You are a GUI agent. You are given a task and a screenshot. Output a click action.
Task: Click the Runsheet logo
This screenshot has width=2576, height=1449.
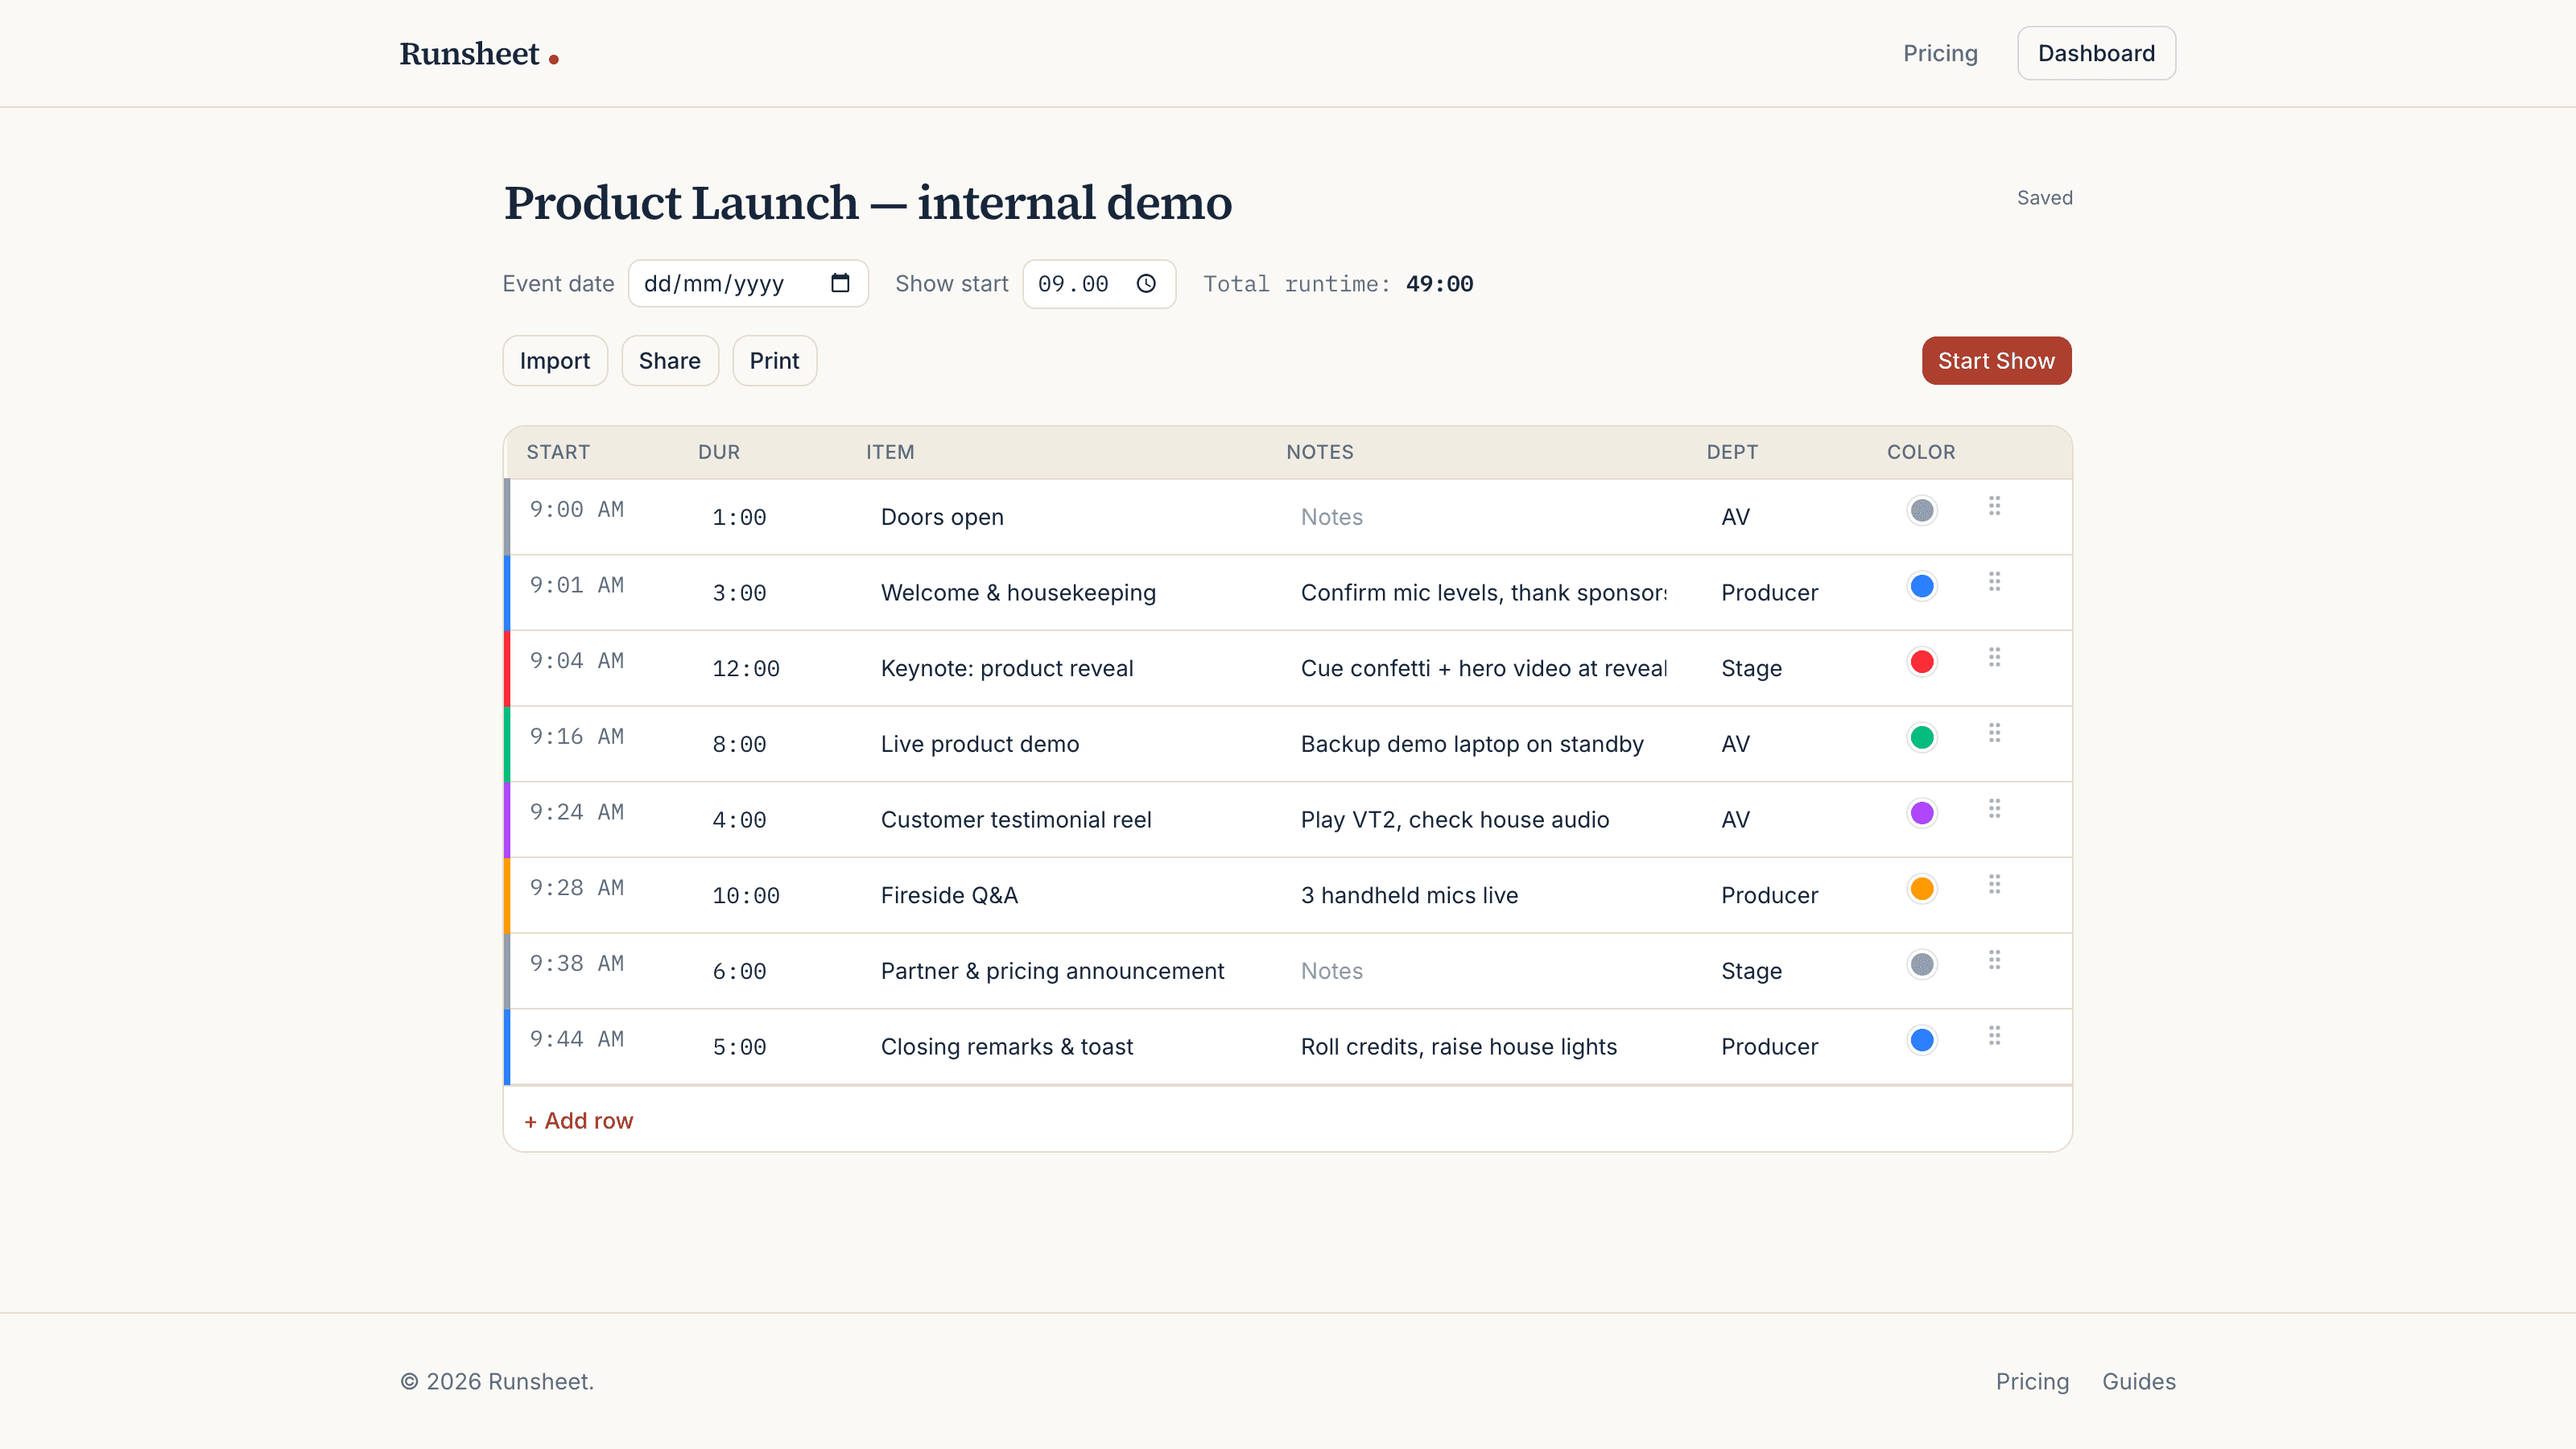[479, 54]
